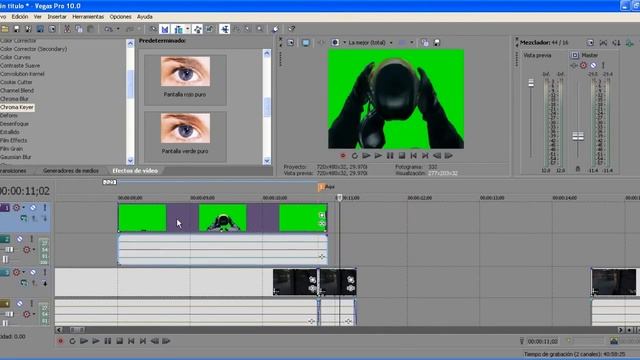Viewport: 640px width, 360px height.
Task: Pause playback in the bottom transport bar
Action: tap(107, 341)
